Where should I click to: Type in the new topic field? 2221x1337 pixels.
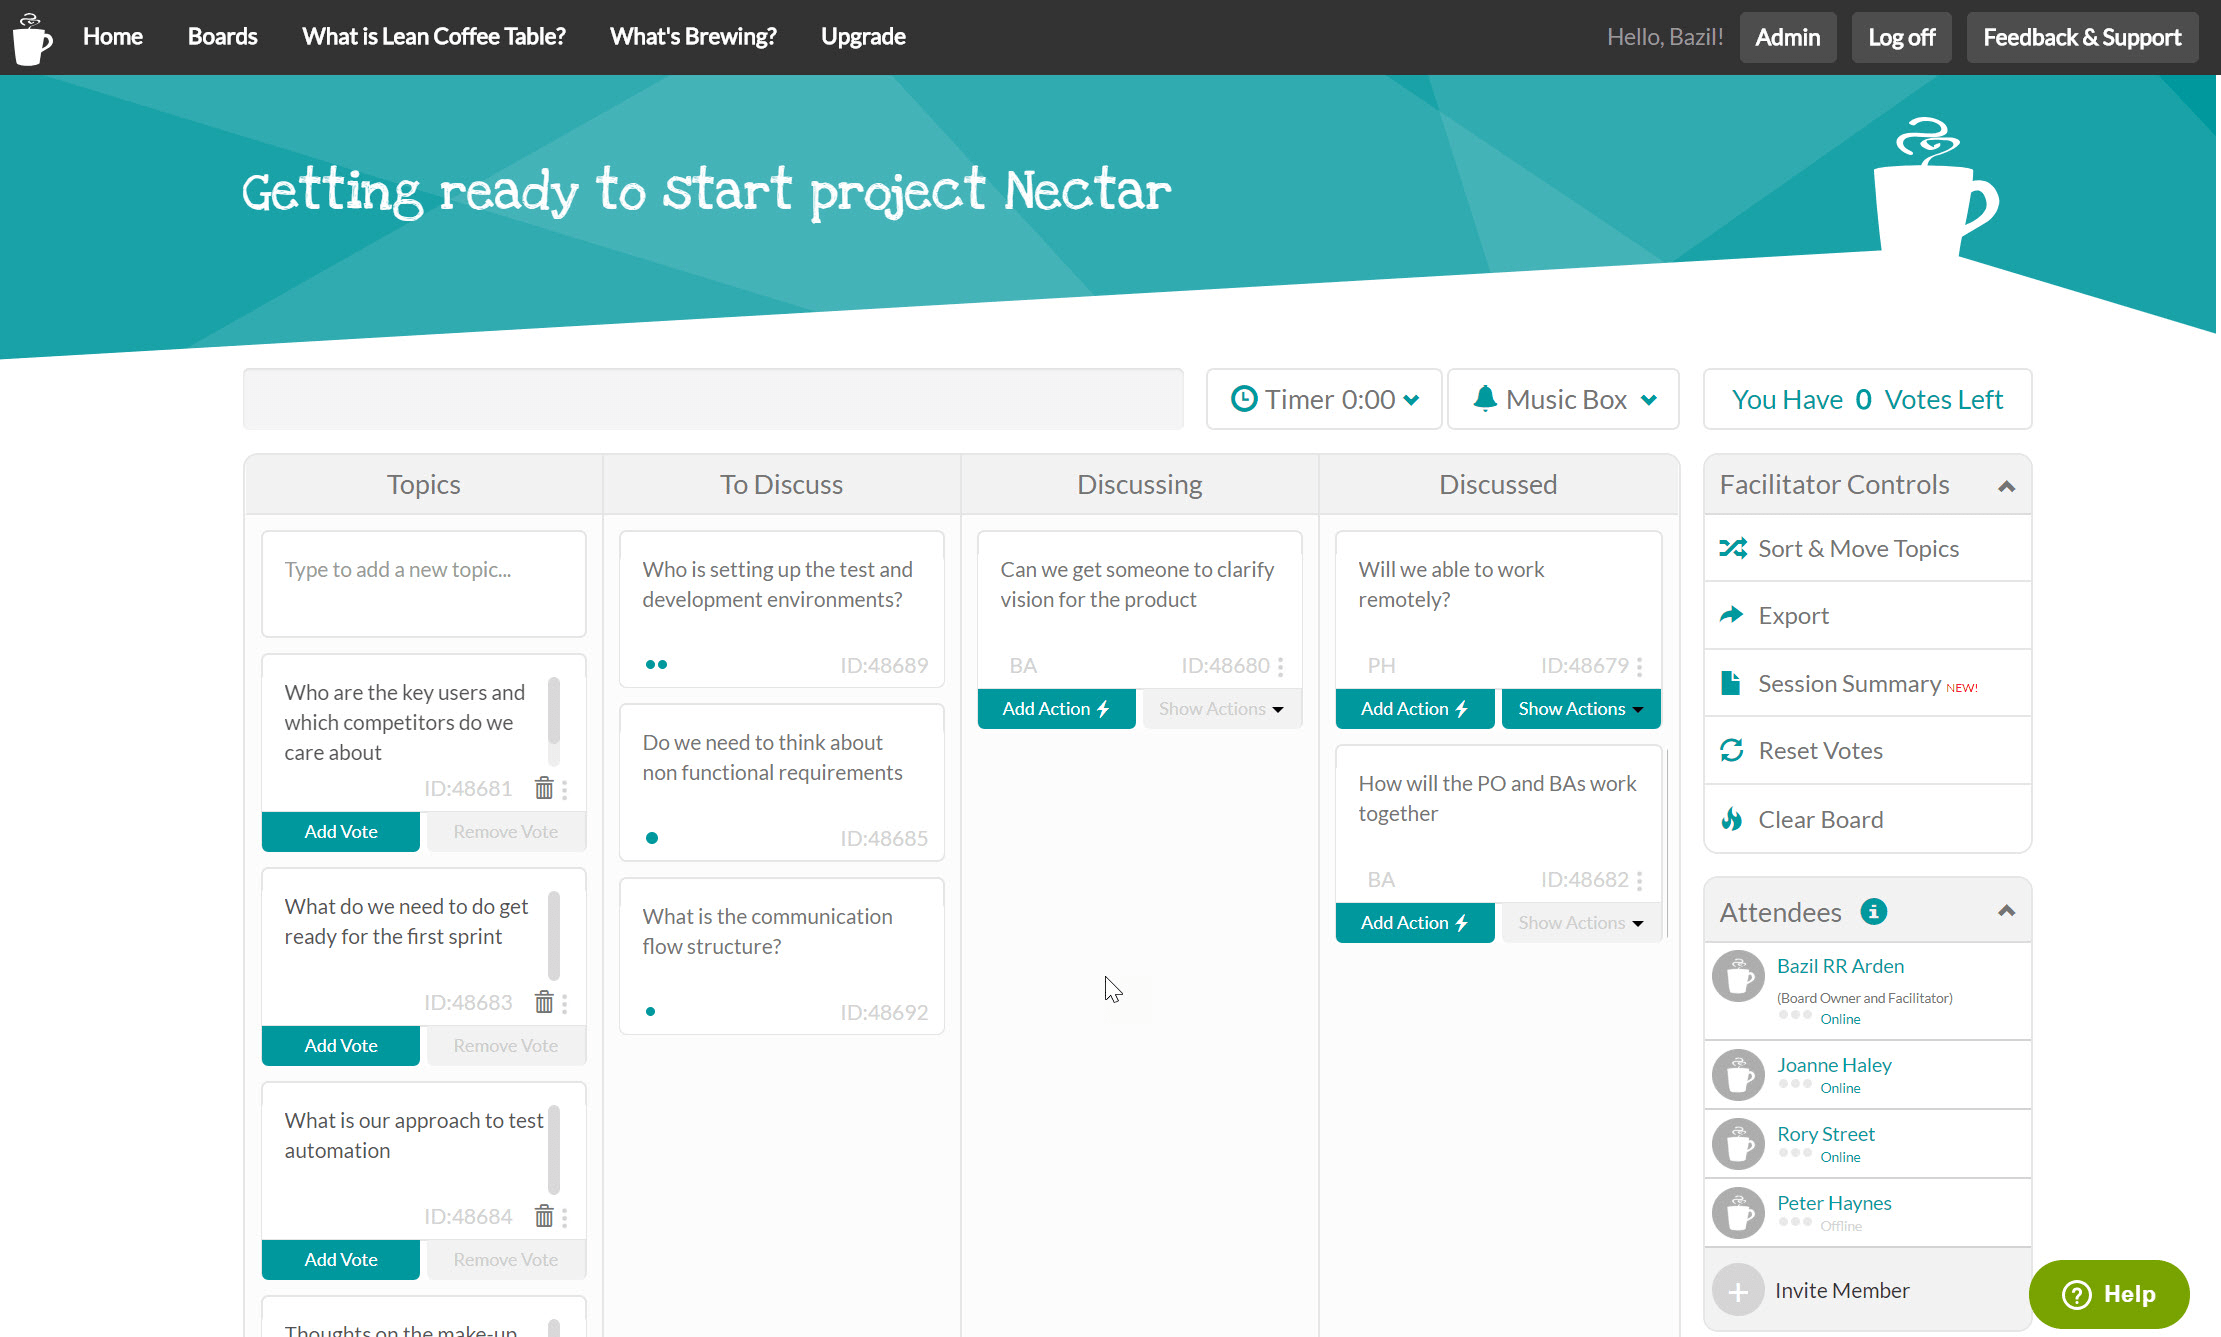tap(423, 583)
